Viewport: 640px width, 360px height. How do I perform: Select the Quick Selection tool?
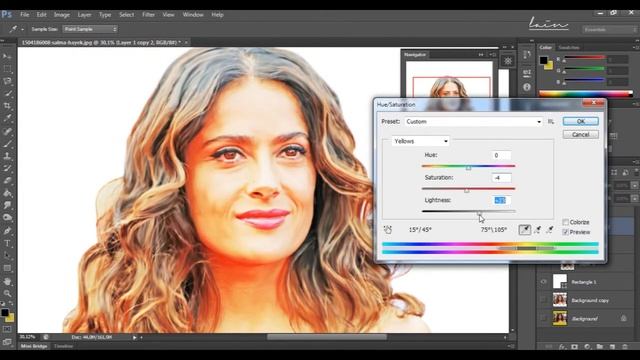7,93
